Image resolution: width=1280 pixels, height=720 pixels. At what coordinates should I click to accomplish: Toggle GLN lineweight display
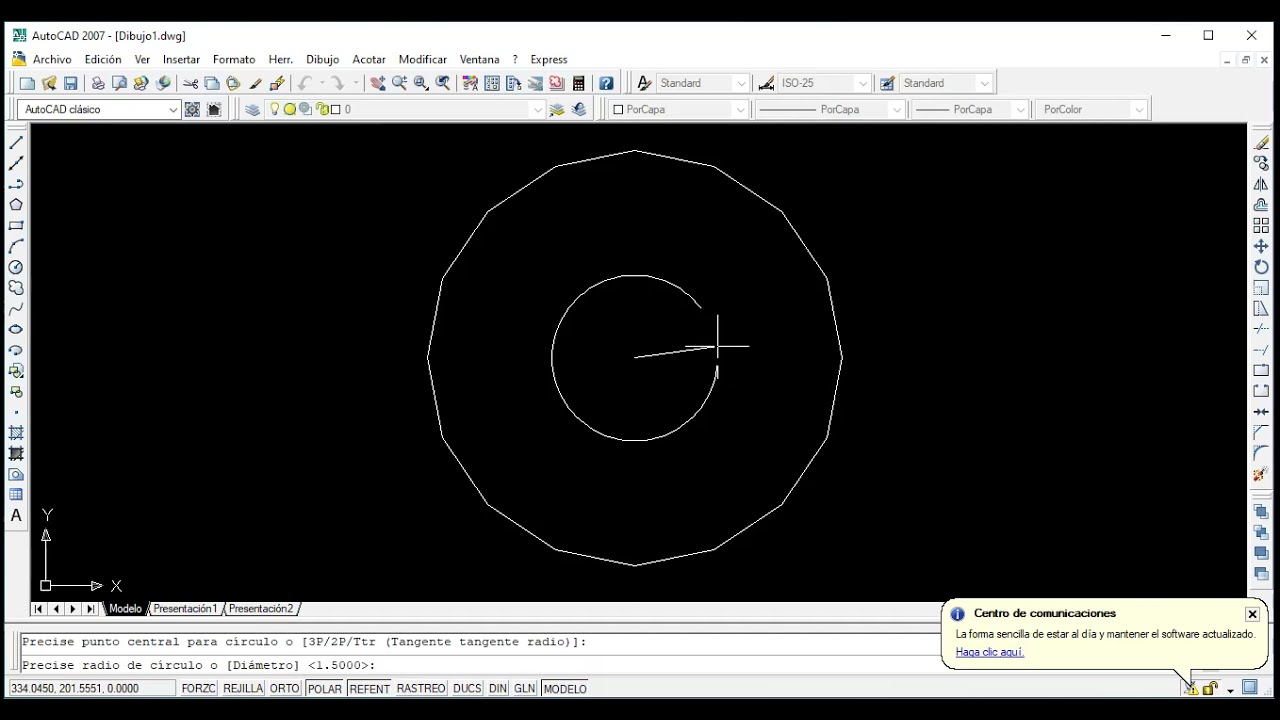click(x=525, y=688)
